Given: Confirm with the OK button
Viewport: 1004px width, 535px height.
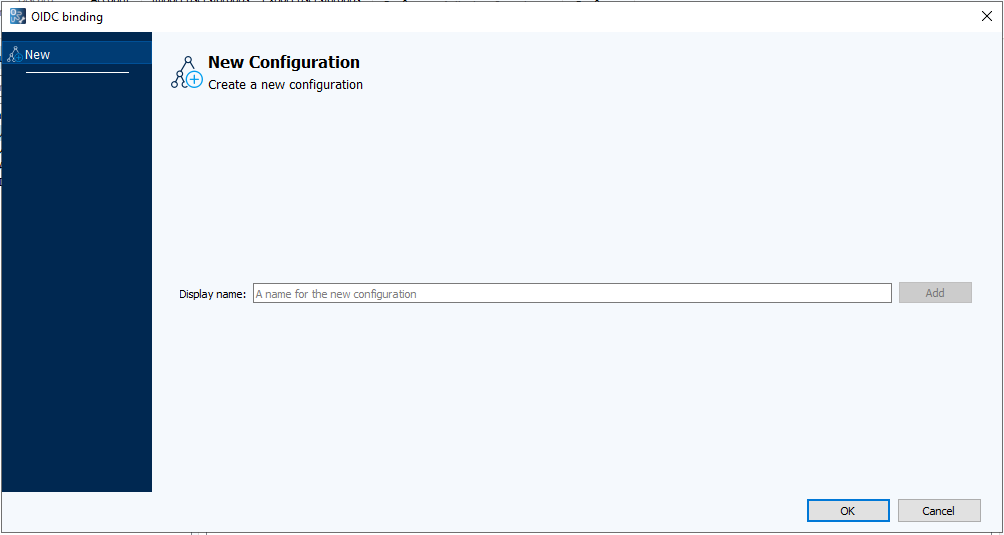Looking at the screenshot, I should click(847, 511).
